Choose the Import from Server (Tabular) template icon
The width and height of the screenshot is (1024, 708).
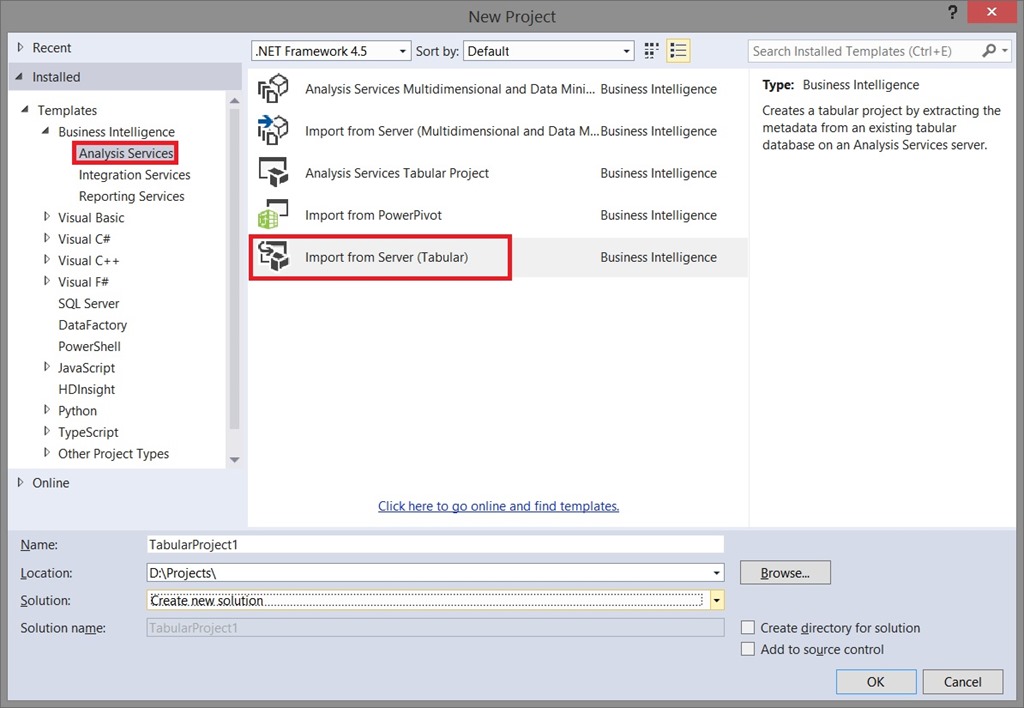point(273,256)
